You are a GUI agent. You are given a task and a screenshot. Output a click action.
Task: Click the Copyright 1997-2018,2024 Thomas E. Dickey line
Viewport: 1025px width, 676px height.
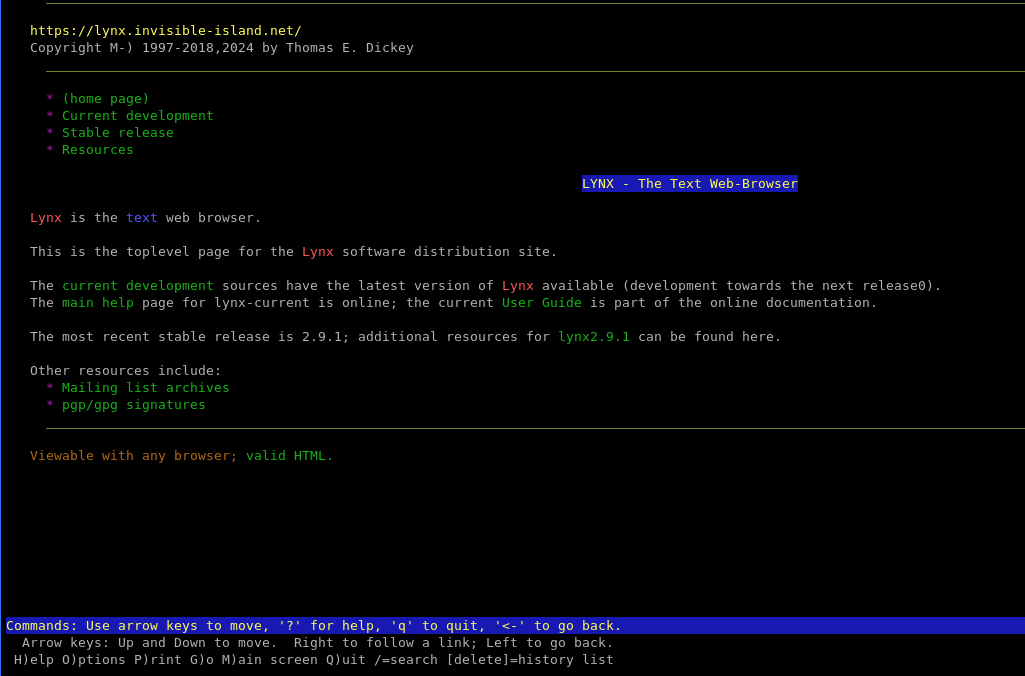[222, 48]
